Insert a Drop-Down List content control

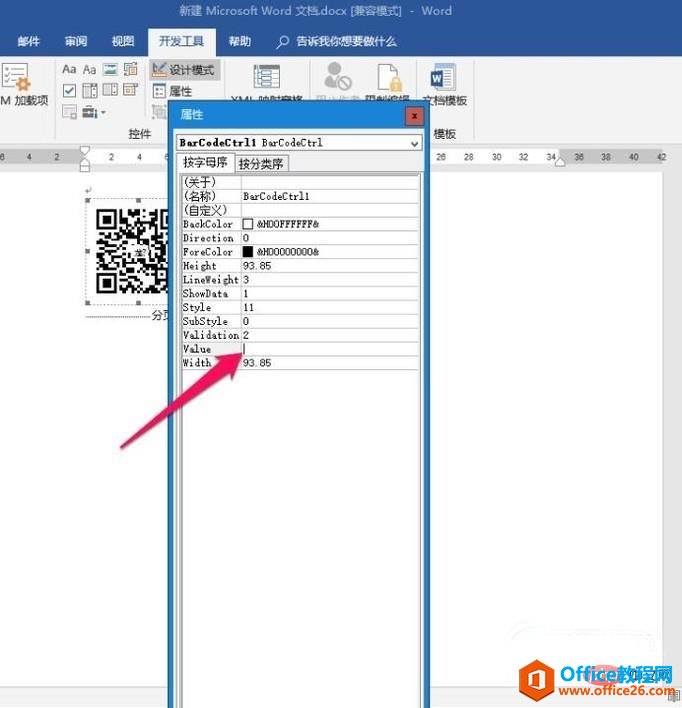tap(110, 91)
